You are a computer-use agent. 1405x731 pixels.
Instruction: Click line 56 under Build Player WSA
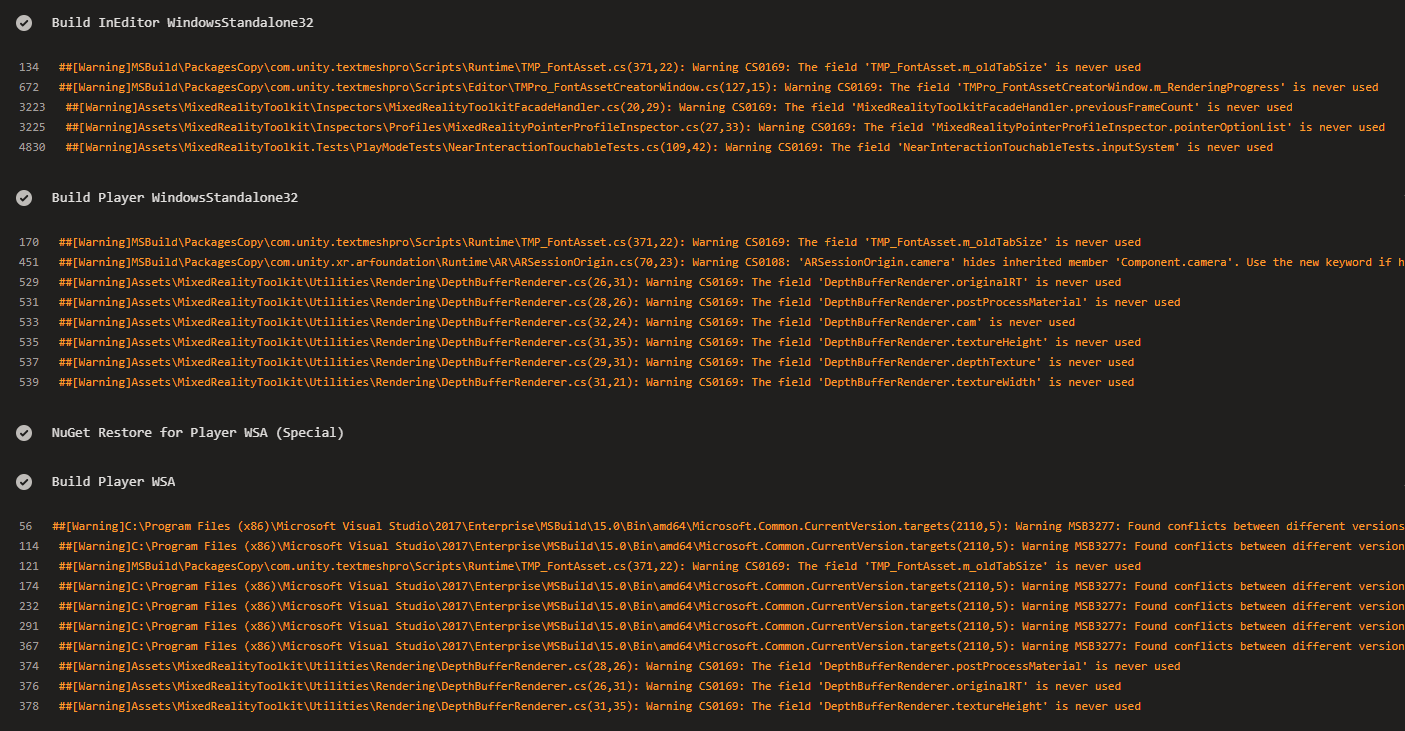point(27,524)
